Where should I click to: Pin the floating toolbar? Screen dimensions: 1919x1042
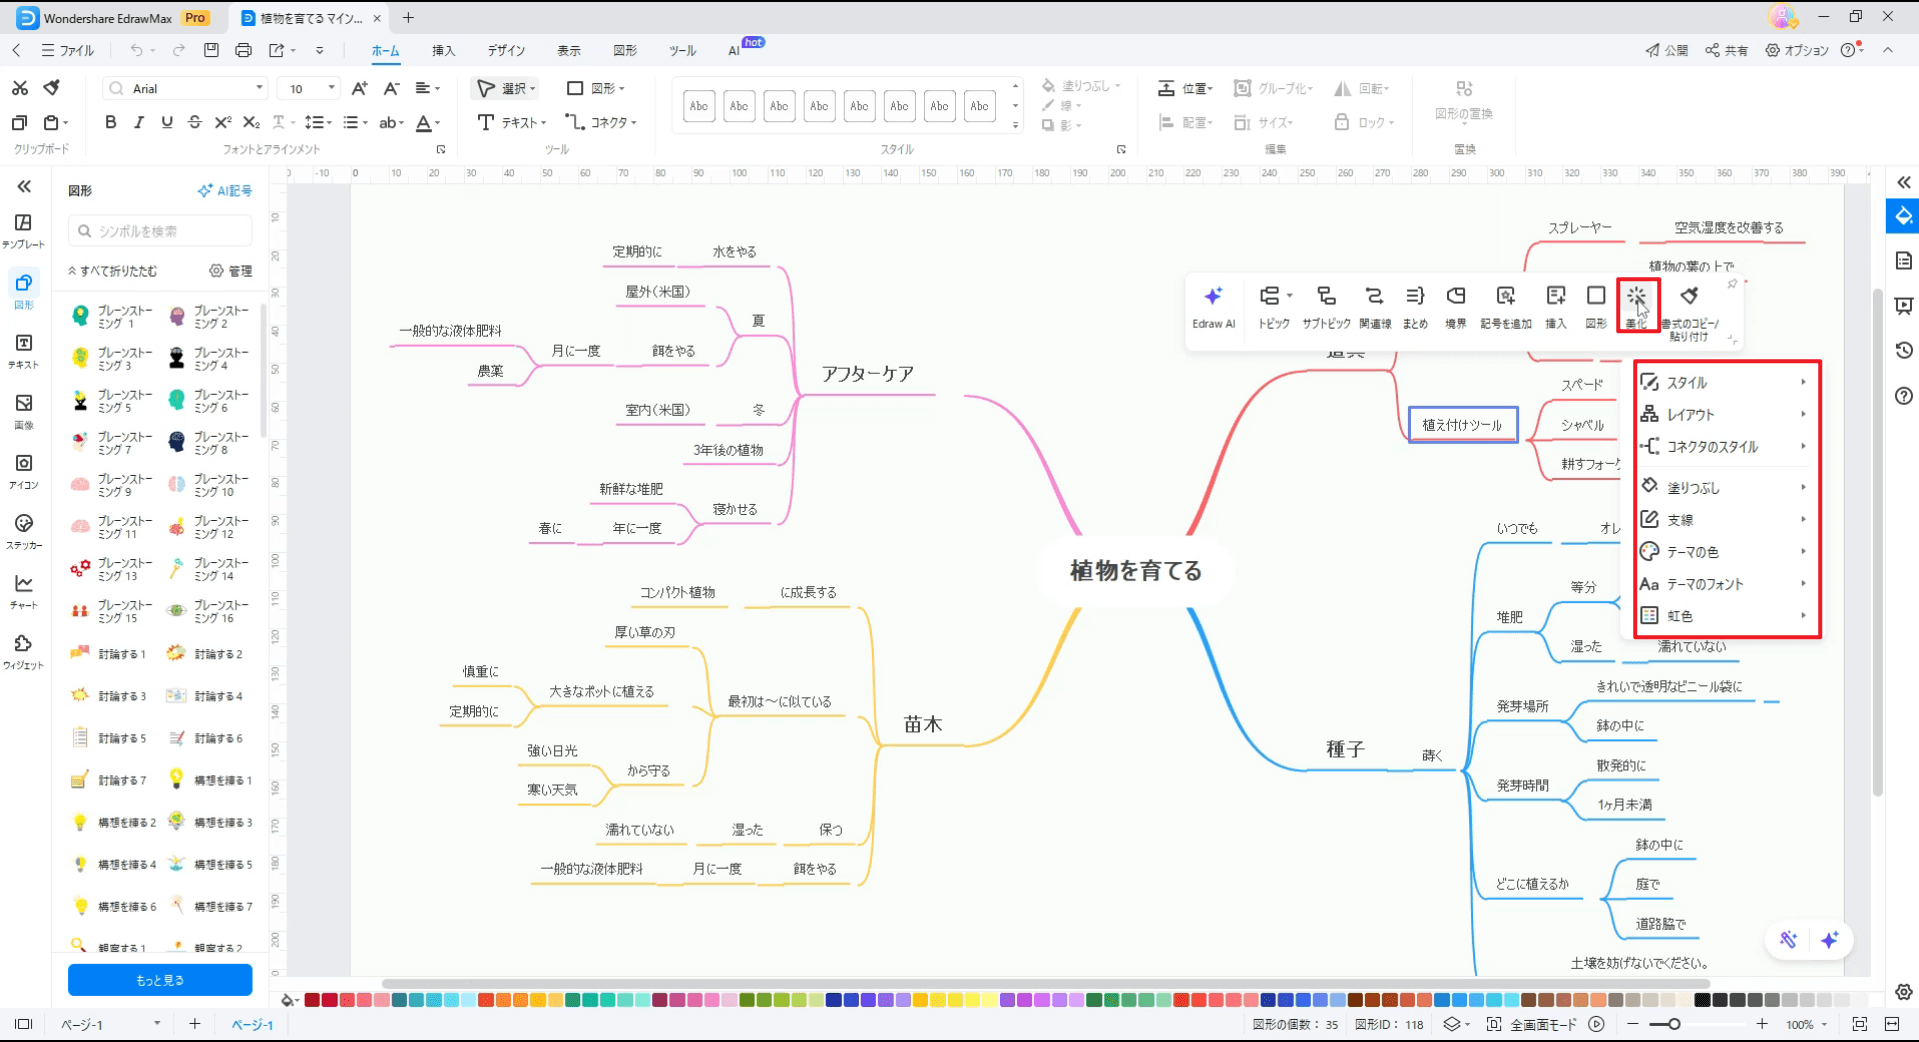click(1732, 284)
